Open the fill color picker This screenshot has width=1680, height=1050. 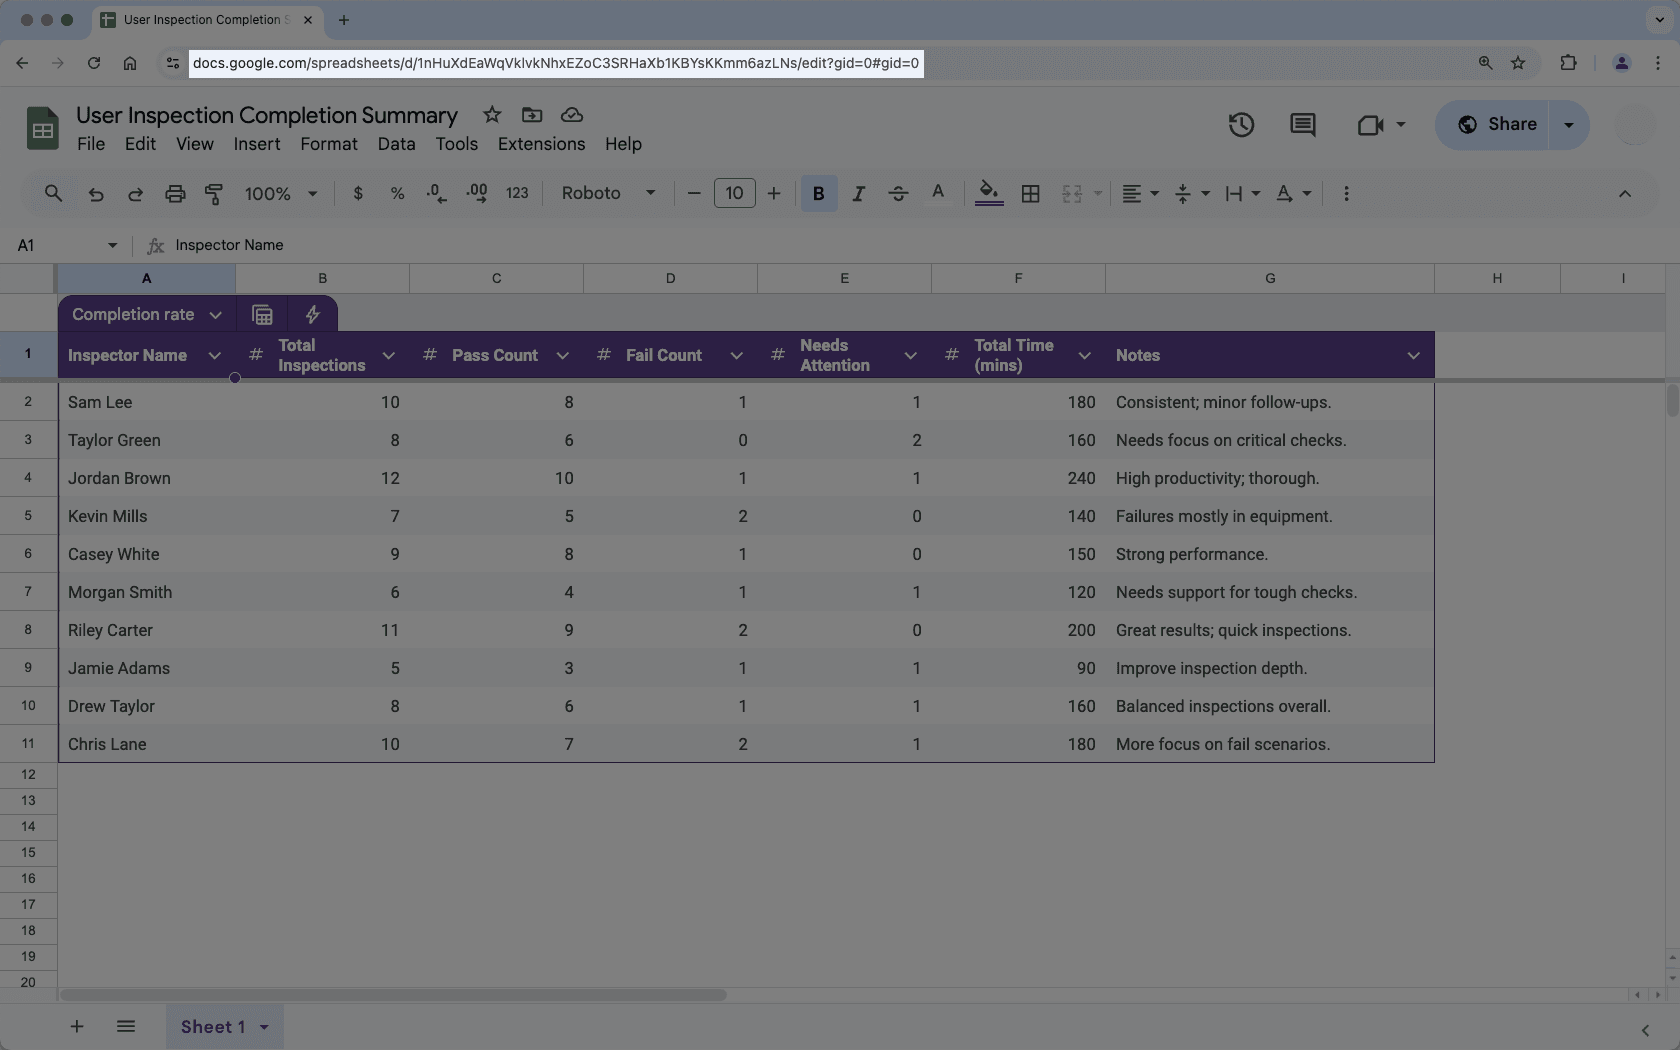tap(988, 193)
